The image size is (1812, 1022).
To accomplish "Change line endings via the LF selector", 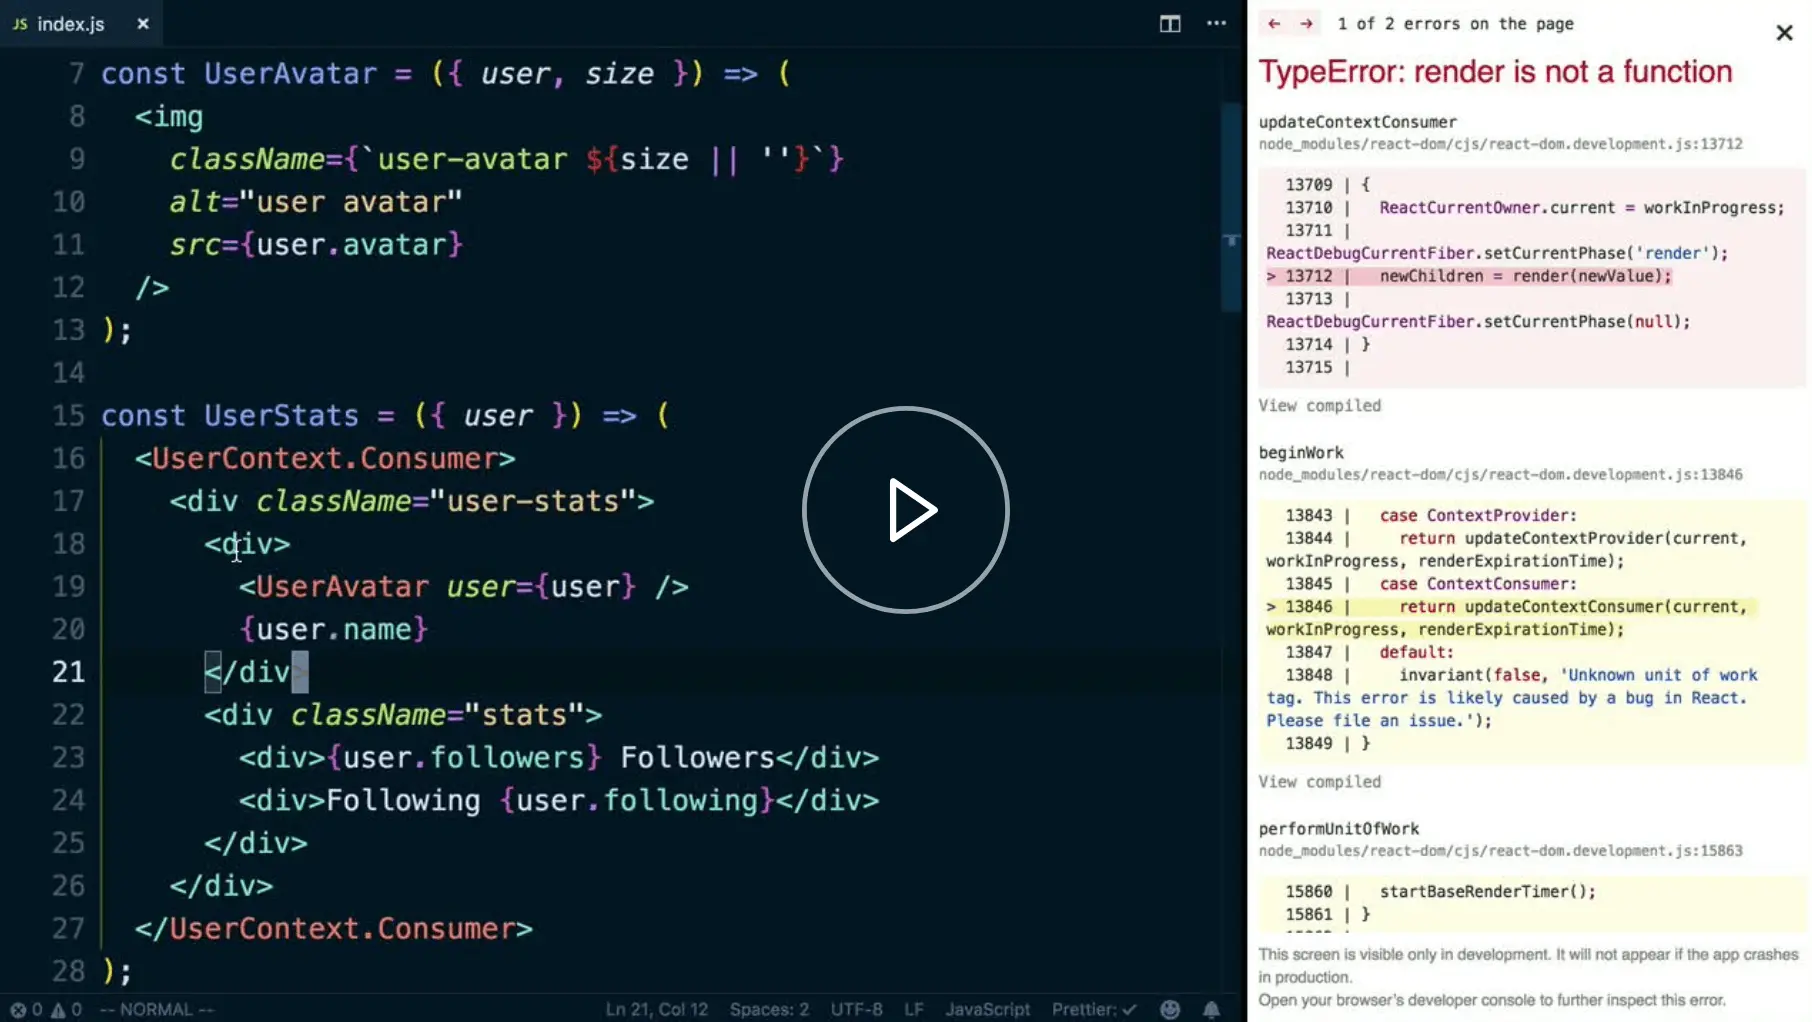I will (913, 1009).
